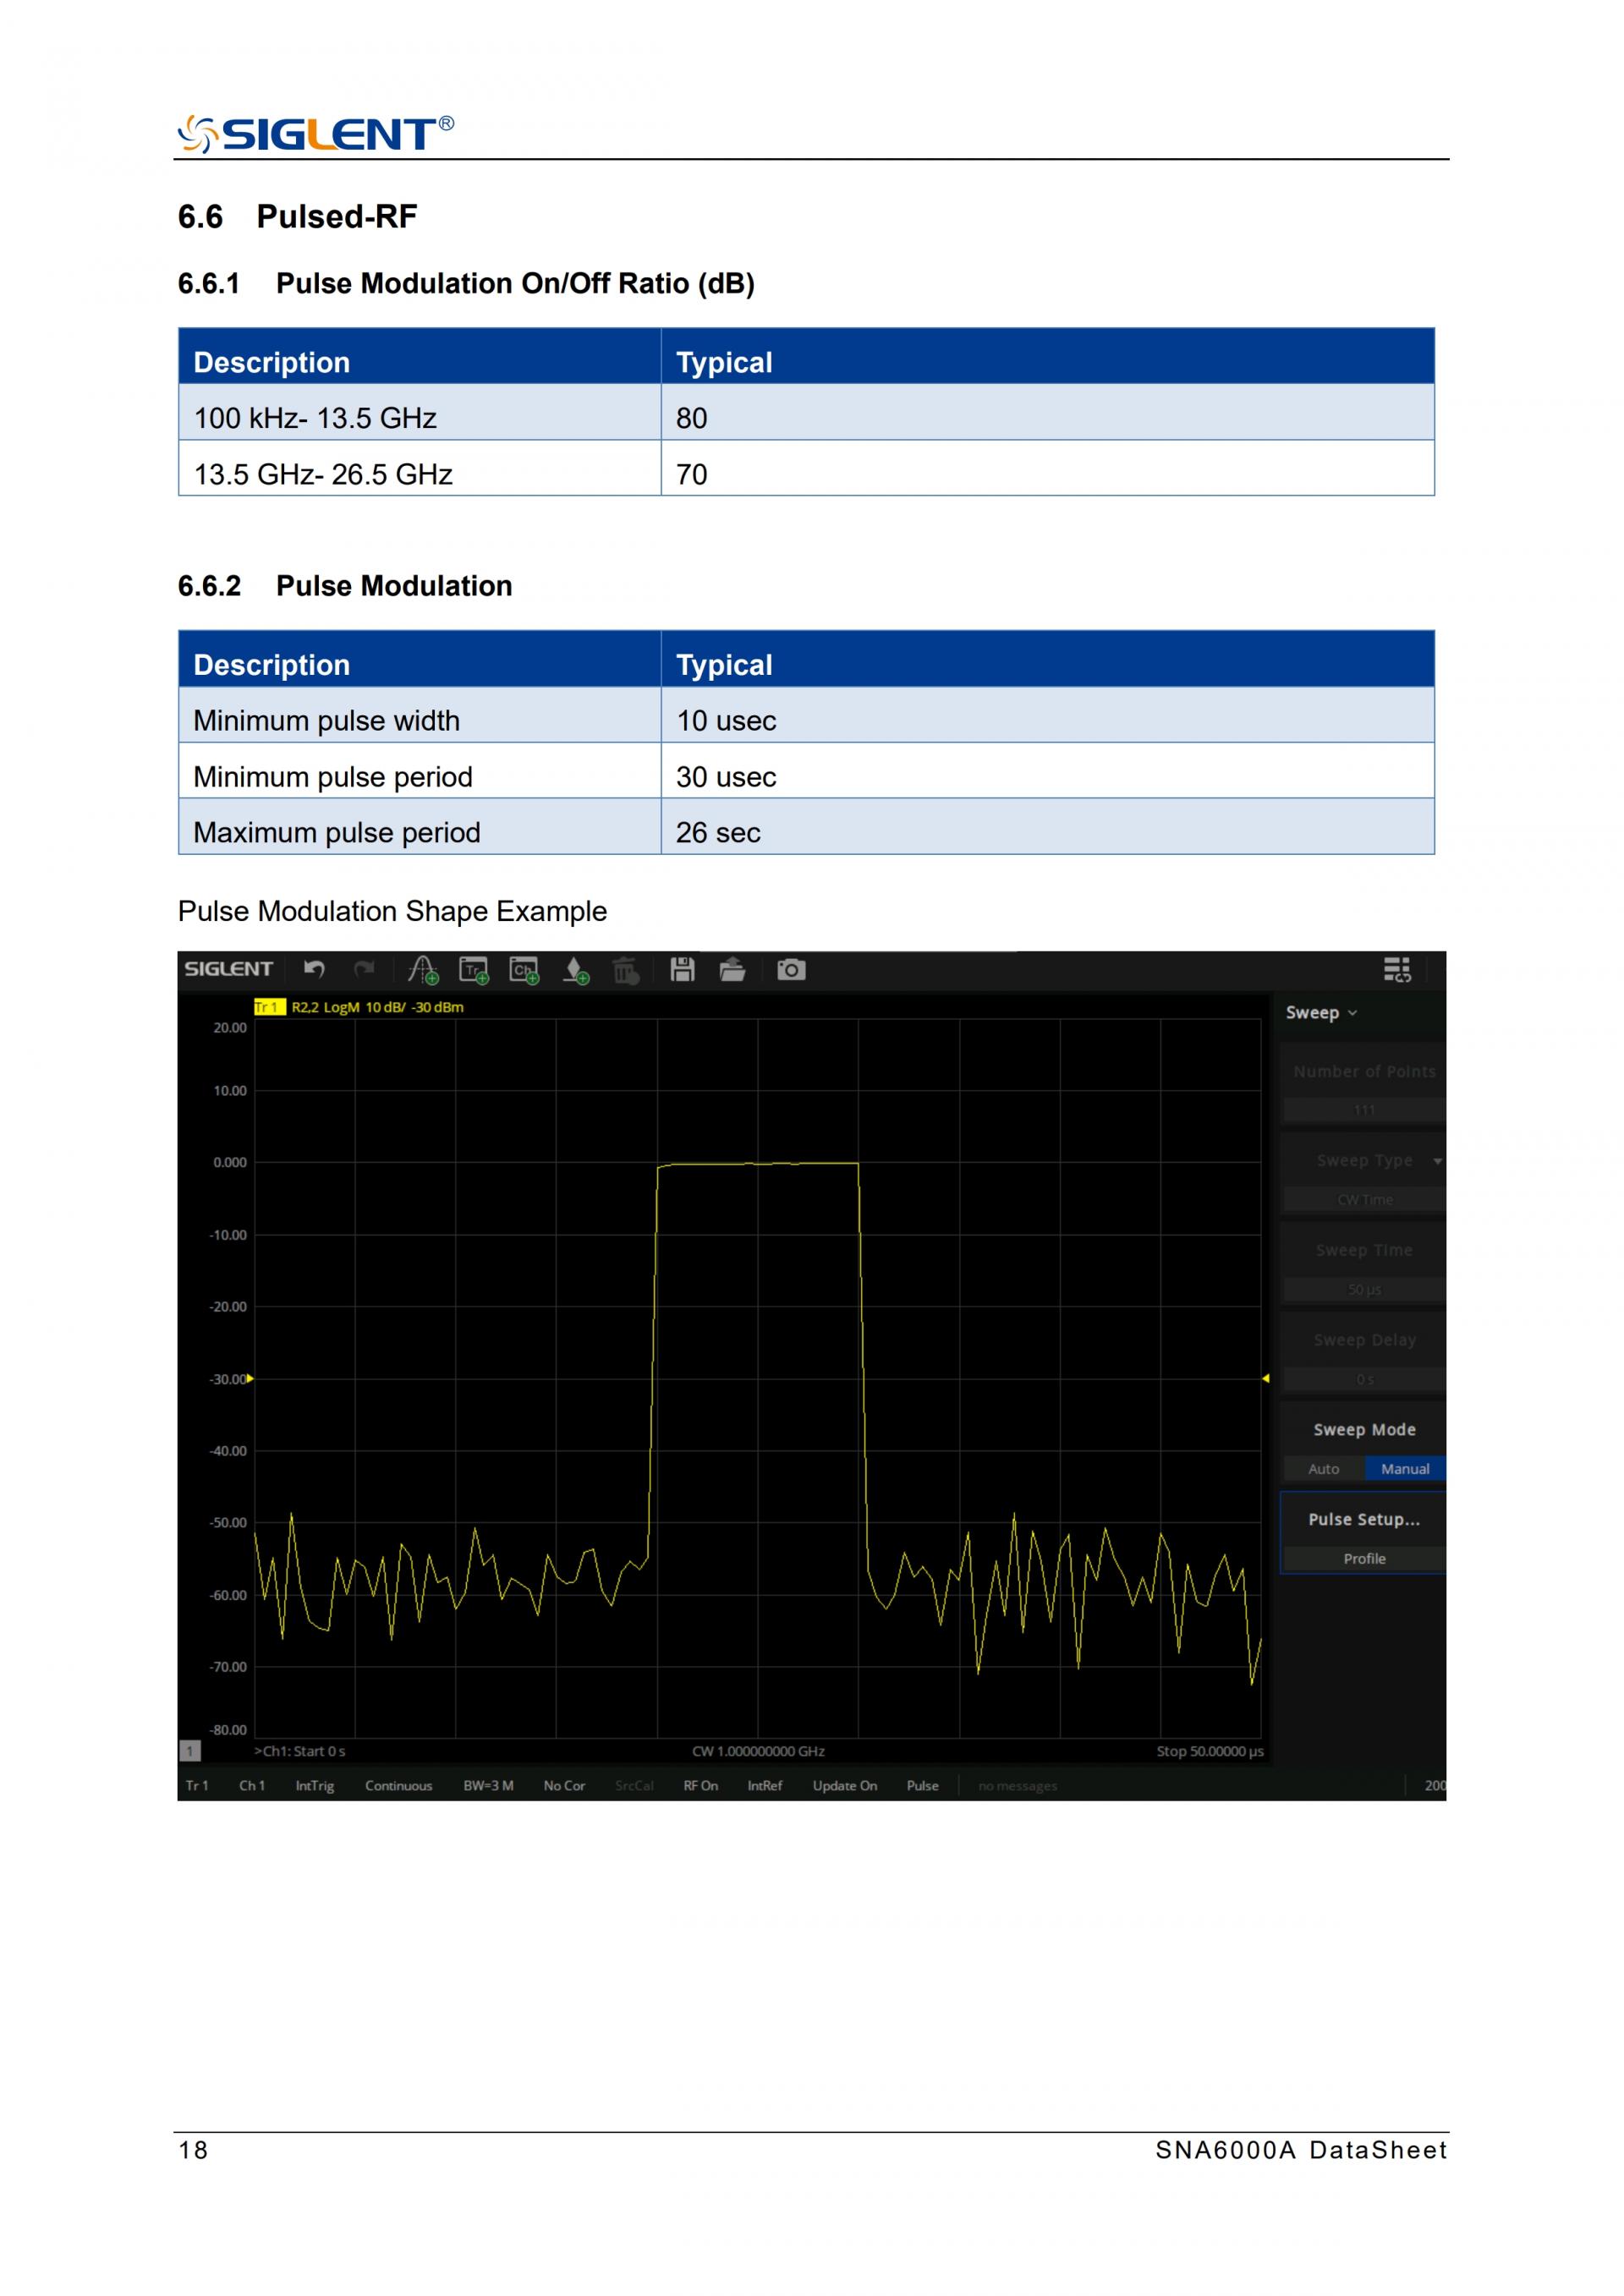Open the top-right menu list icon
The height and width of the screenshot is (2296, 1624).
(1397, 969)
